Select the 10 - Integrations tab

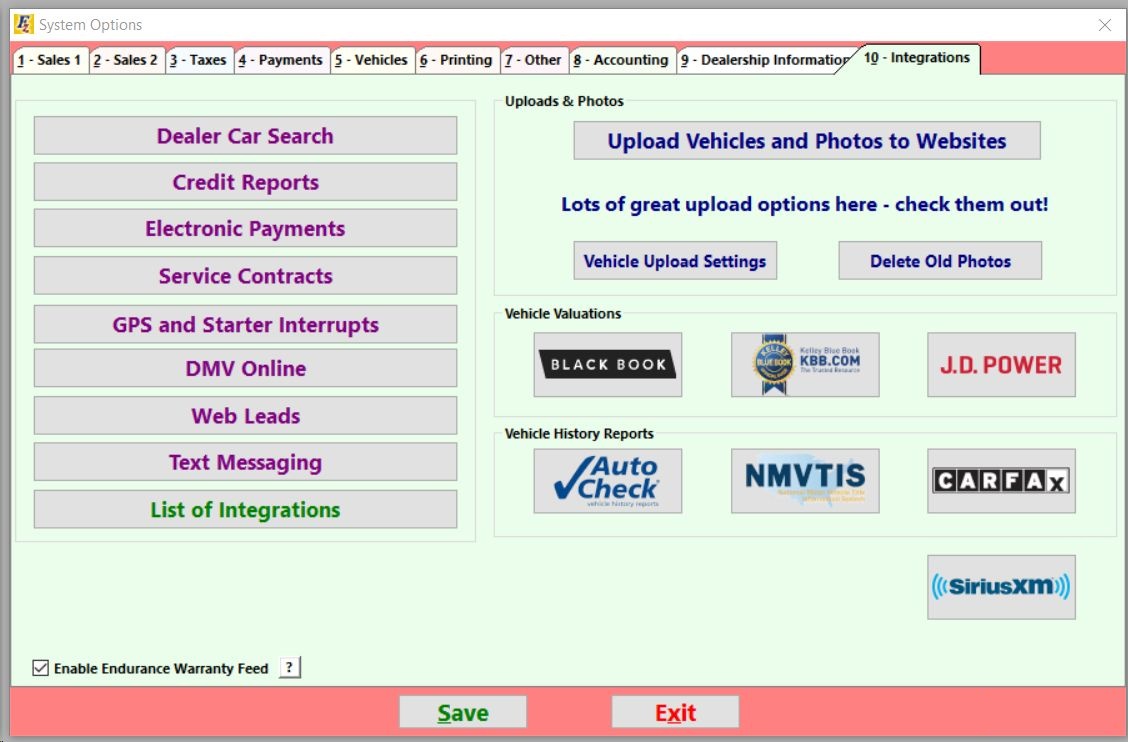point(916,58)
